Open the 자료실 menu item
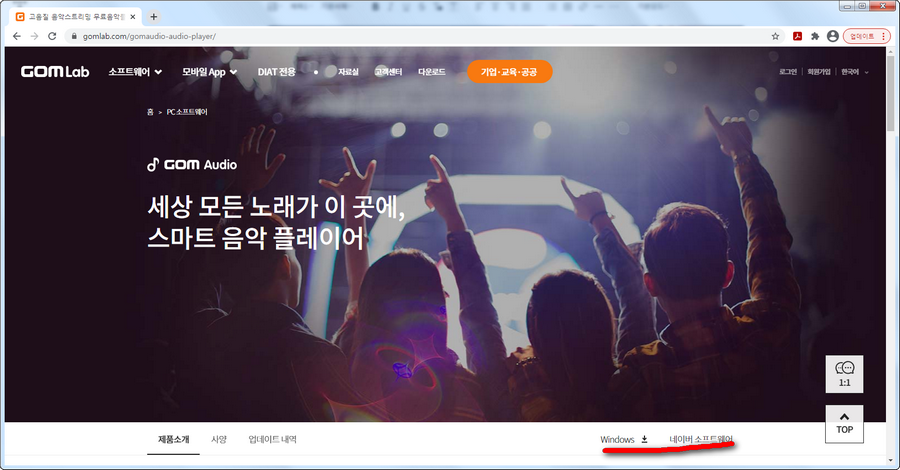This screenshot has width=900, height=470. 348,72
